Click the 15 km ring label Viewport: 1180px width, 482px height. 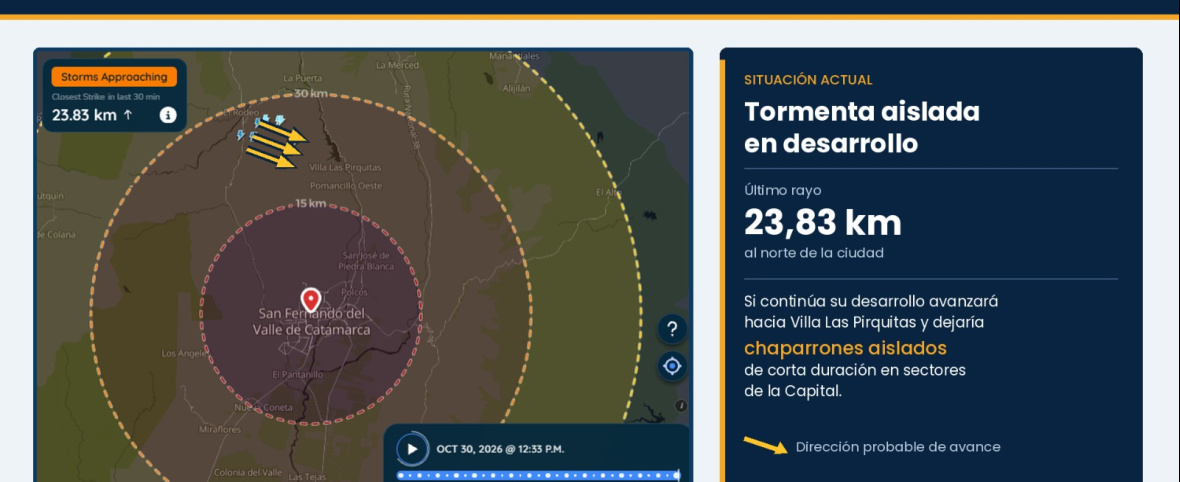[310, 203]
